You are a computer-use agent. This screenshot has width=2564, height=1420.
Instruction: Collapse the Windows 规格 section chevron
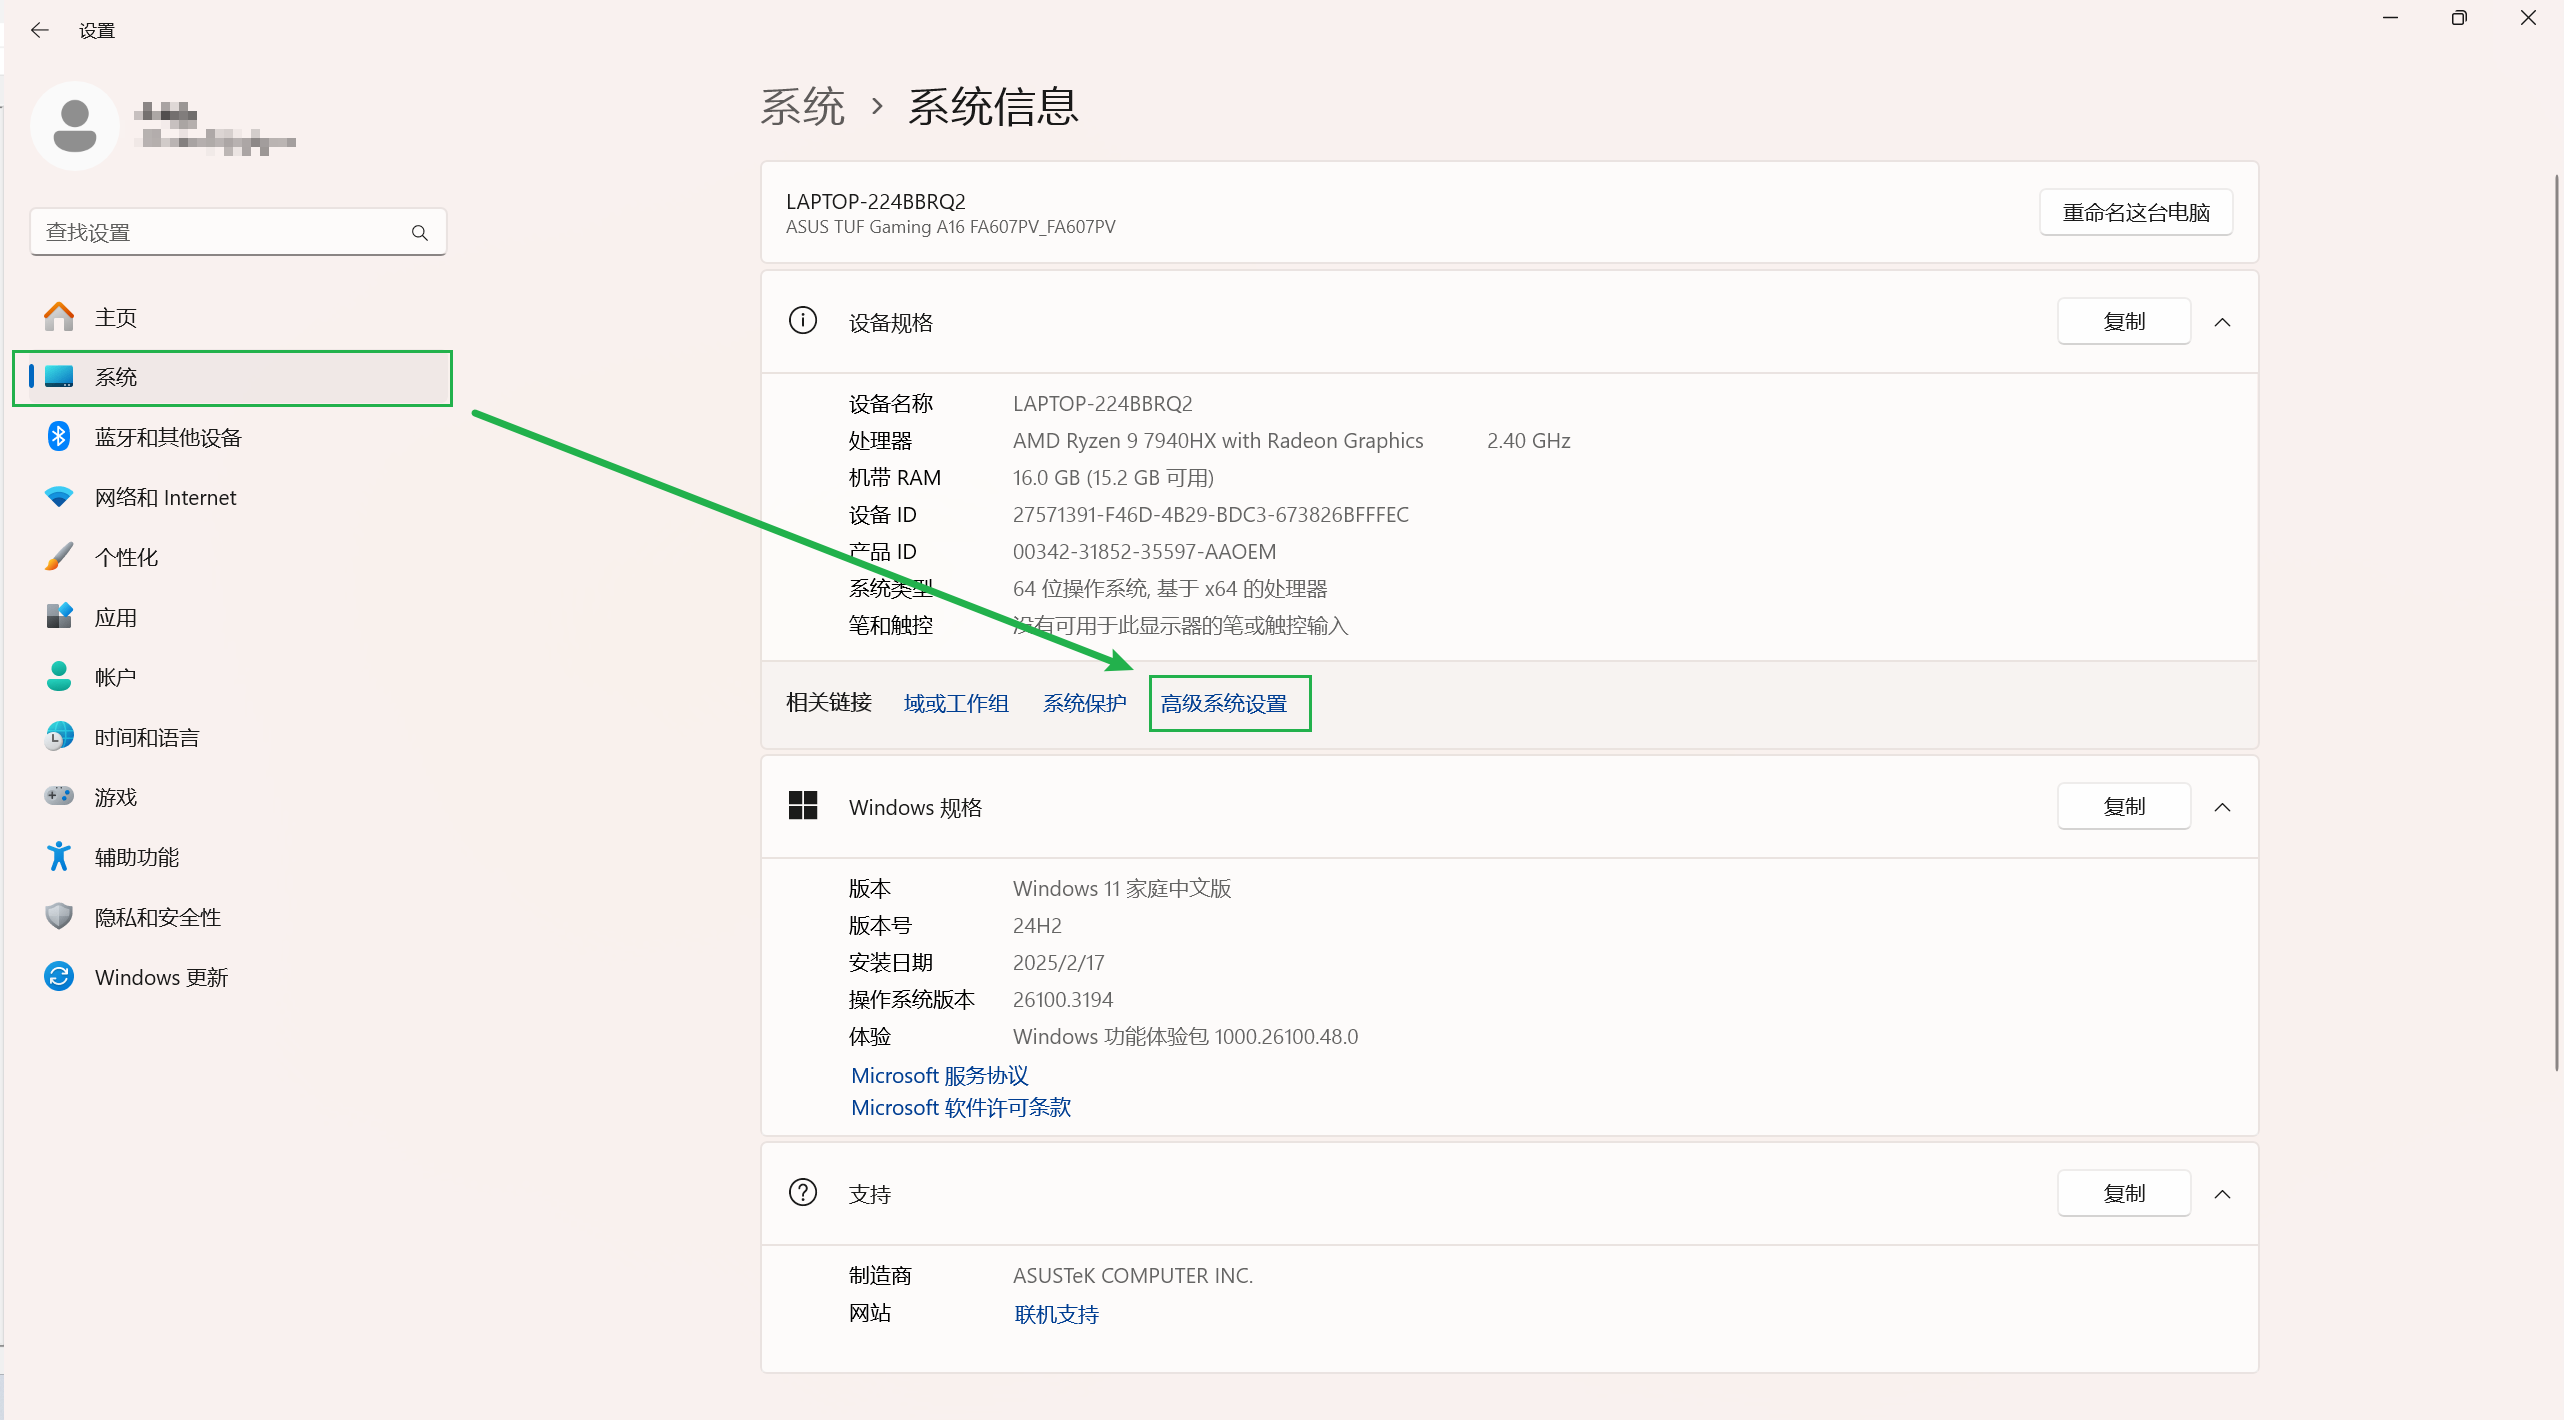(x=2222, y=807)
